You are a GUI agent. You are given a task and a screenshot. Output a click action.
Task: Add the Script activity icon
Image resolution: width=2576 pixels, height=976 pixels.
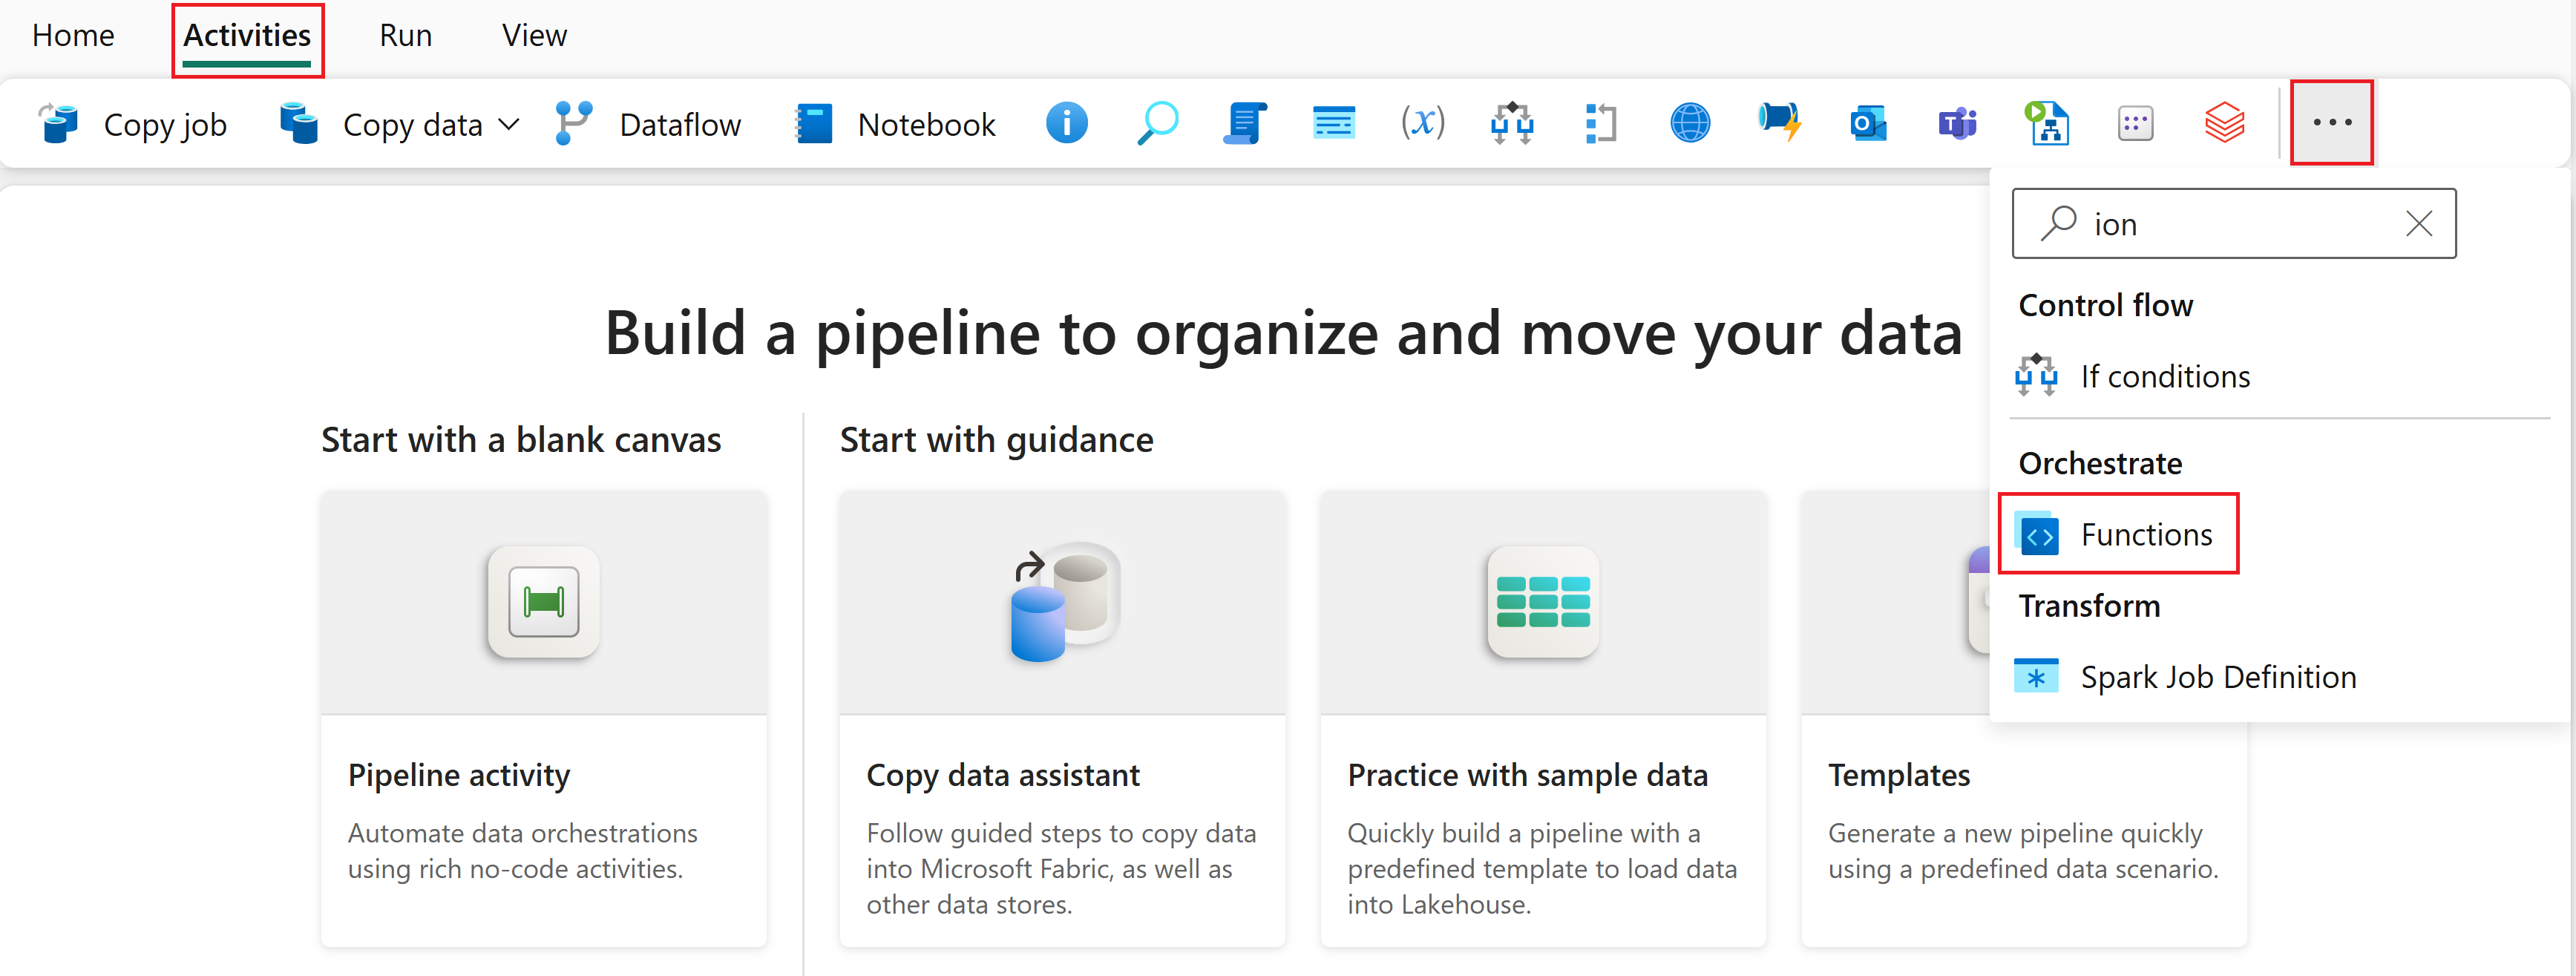(1244, 124)
